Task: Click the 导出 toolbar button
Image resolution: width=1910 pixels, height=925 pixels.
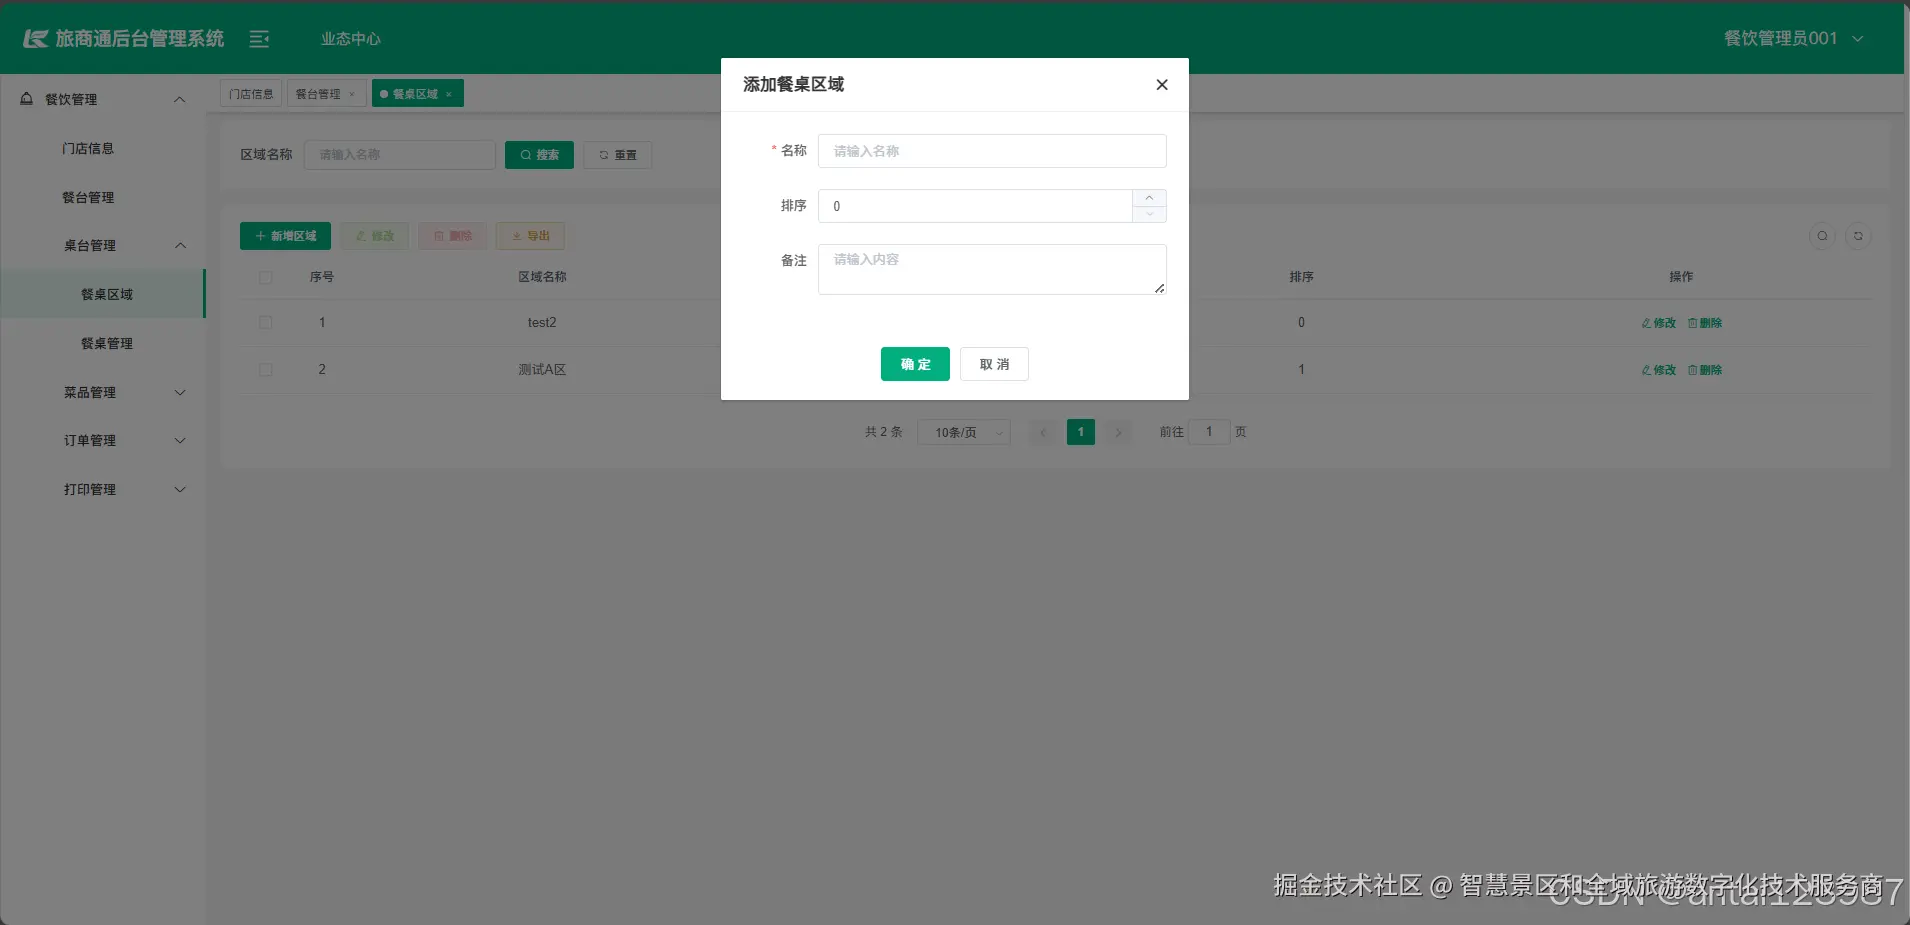Action: (x=531, y=236)
